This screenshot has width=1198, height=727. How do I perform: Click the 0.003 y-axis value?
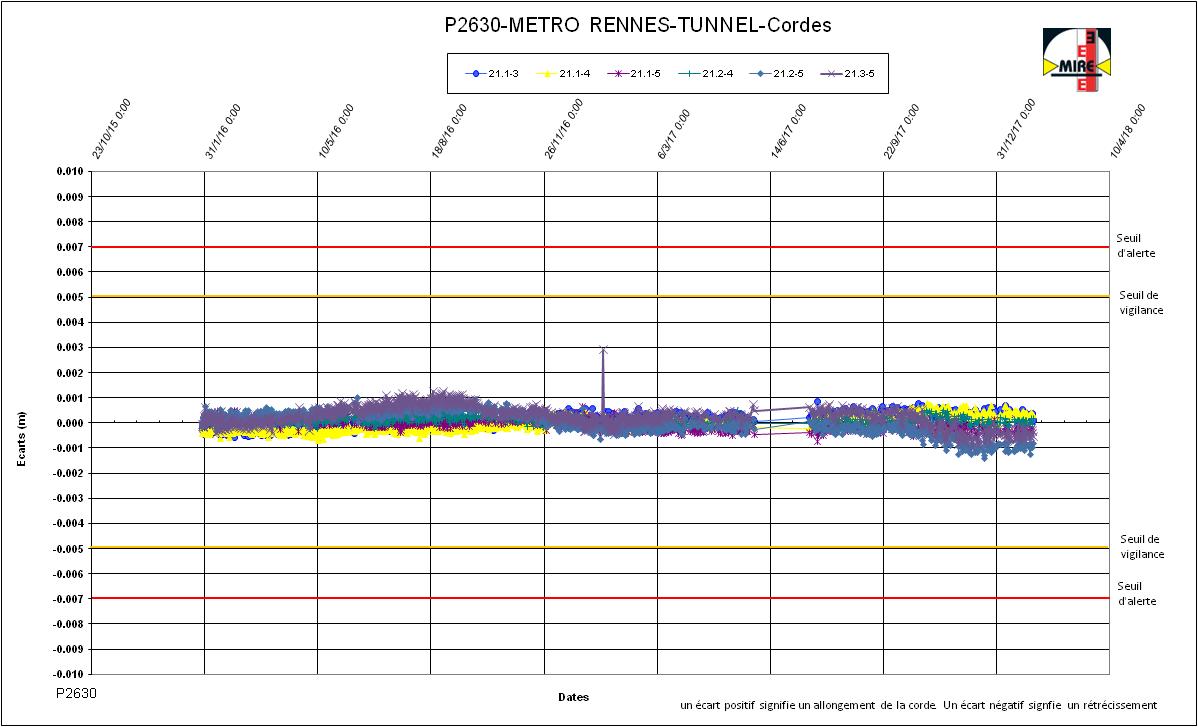(69, 347)
